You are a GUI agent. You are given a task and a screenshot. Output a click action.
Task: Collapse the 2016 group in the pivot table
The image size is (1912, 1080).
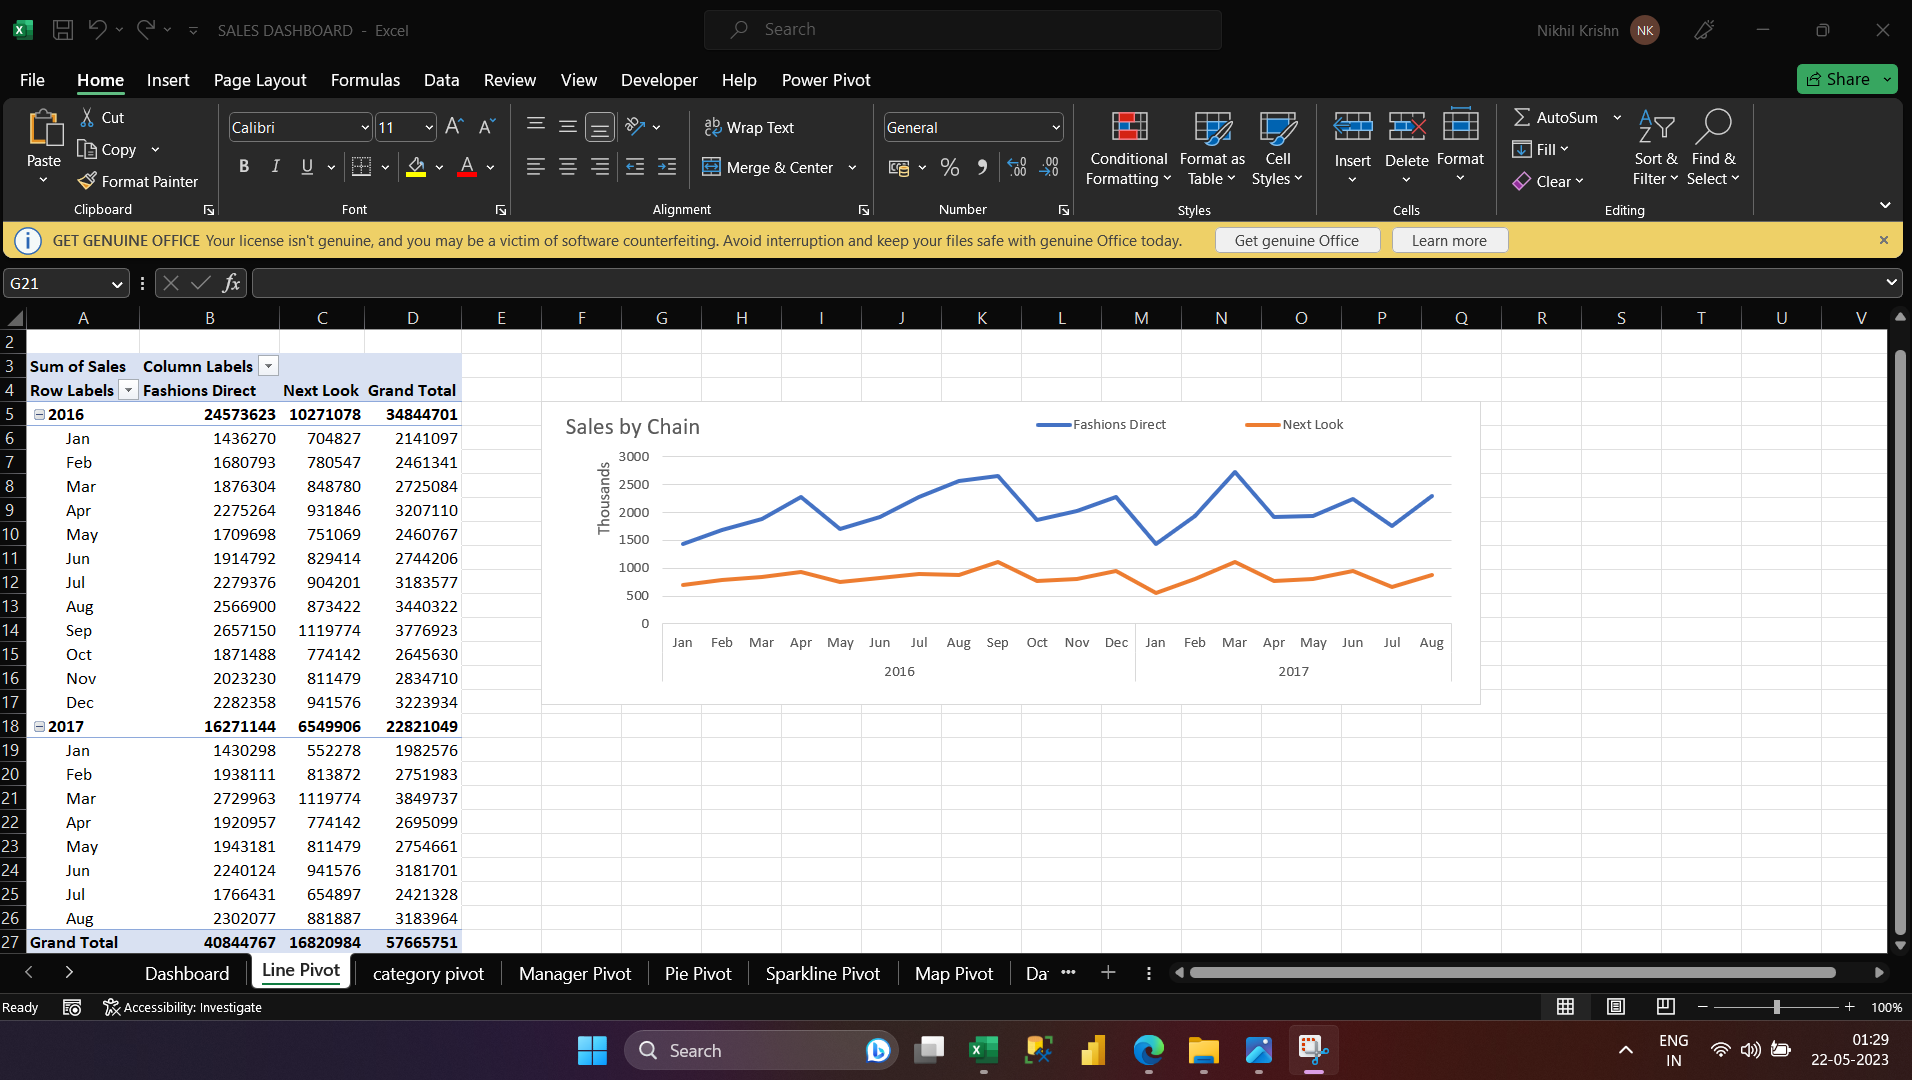(38, 414)
